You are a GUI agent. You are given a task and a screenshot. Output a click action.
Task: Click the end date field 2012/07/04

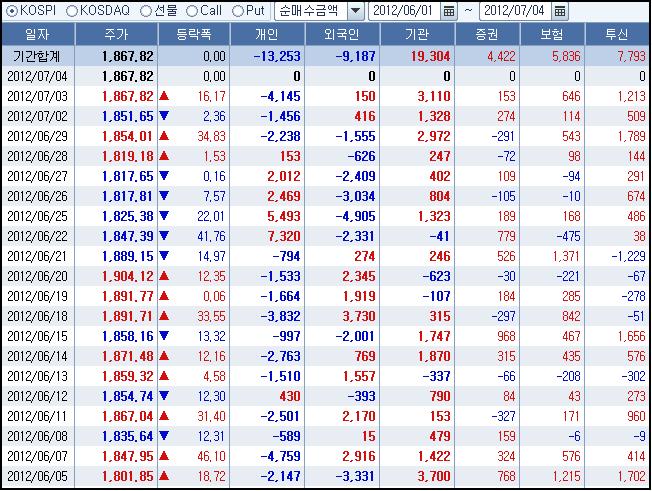click(515, 11)
